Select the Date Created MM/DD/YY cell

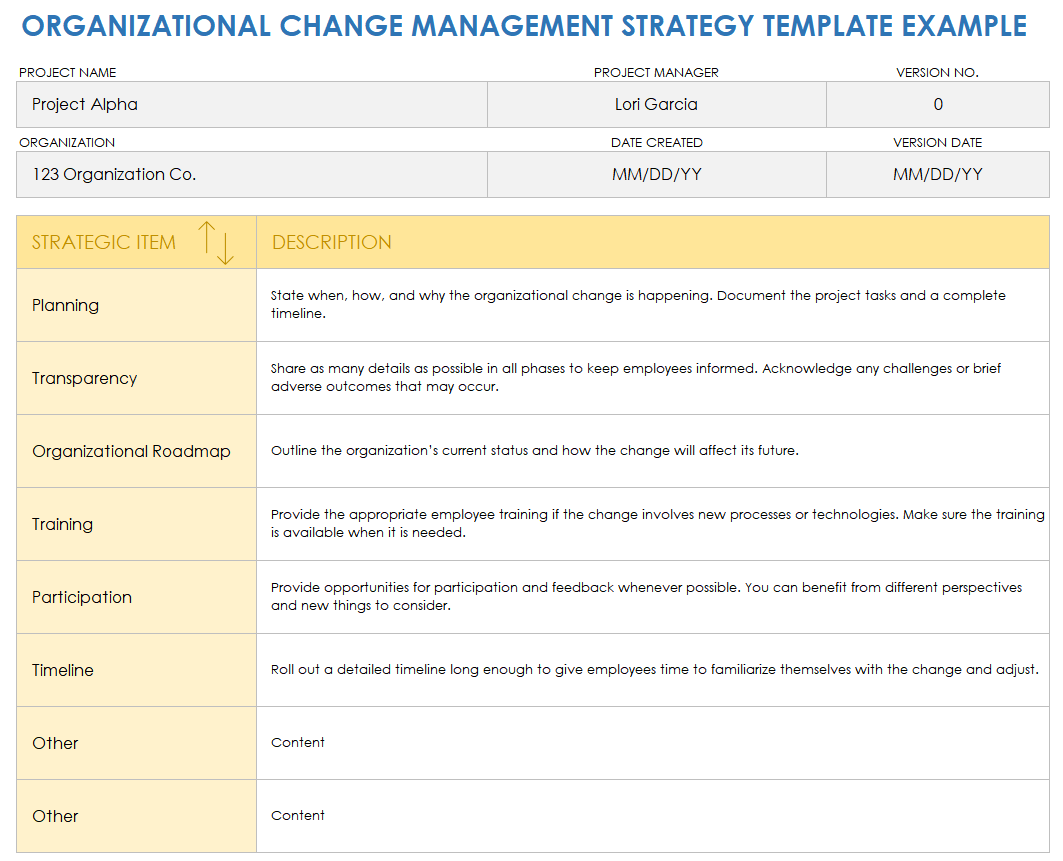pos(656,175)
